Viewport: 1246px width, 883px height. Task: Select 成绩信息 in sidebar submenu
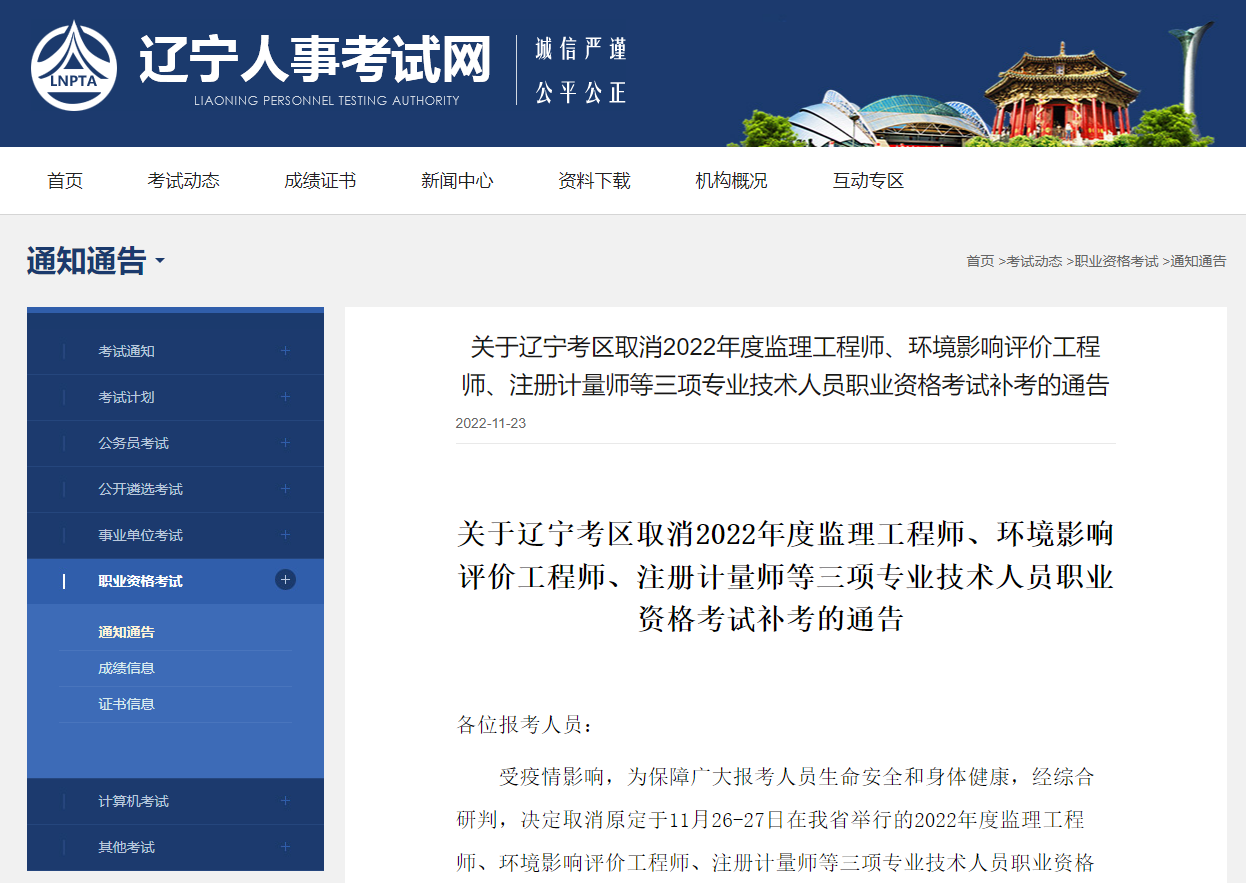click(x=126, y=668)
